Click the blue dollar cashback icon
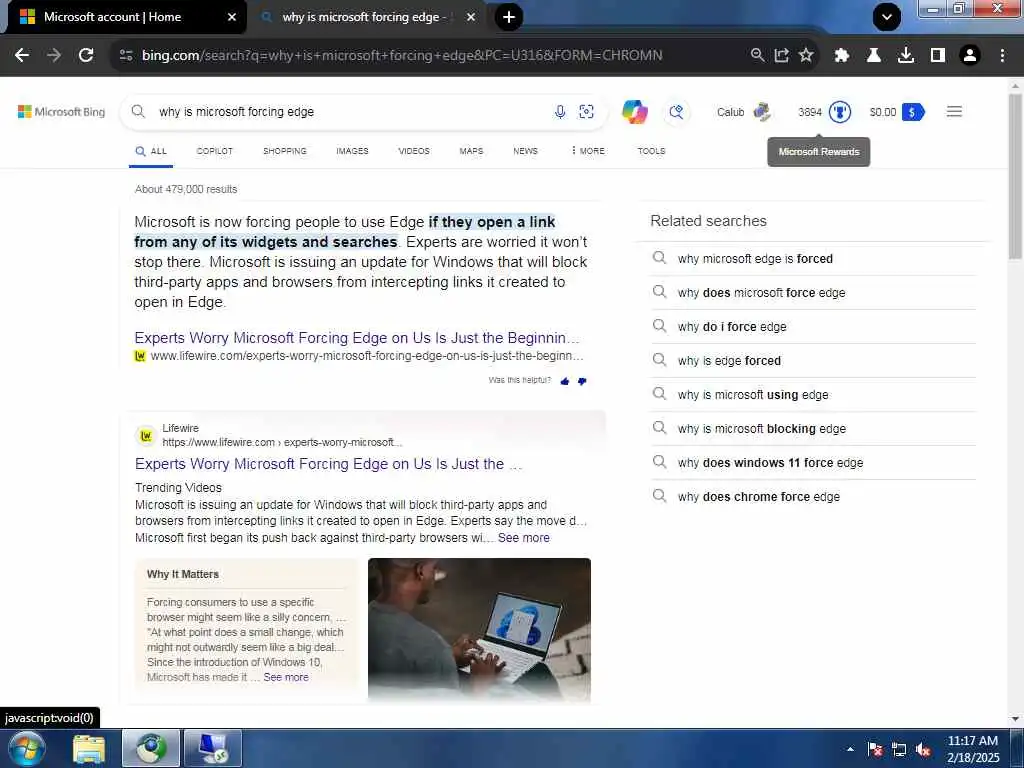 913,112
